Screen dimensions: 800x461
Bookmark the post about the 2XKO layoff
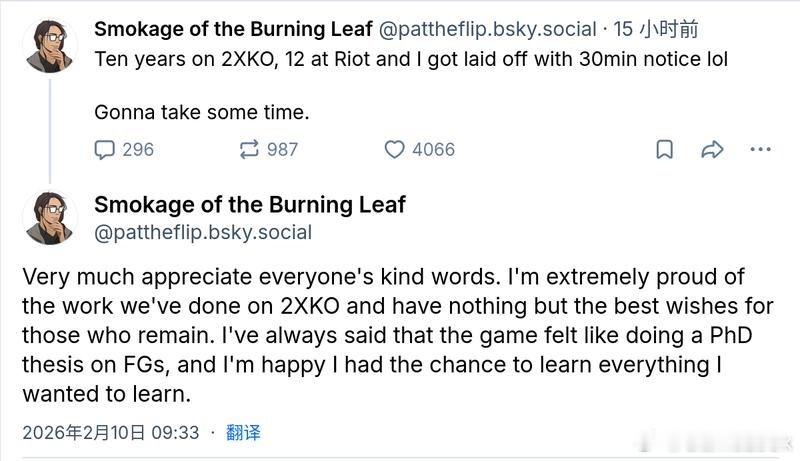[x=664, y=150]
